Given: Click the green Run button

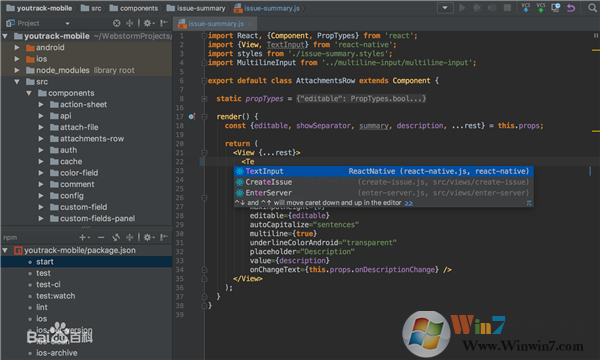Looking at the screenshot, I should coord(462,8).
